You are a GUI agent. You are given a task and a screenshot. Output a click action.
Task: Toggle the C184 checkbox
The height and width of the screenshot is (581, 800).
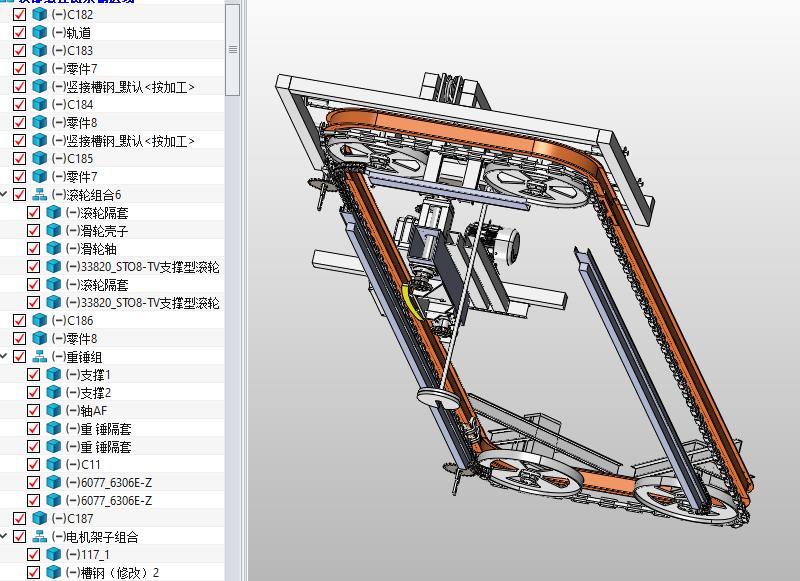pos(19,104)
